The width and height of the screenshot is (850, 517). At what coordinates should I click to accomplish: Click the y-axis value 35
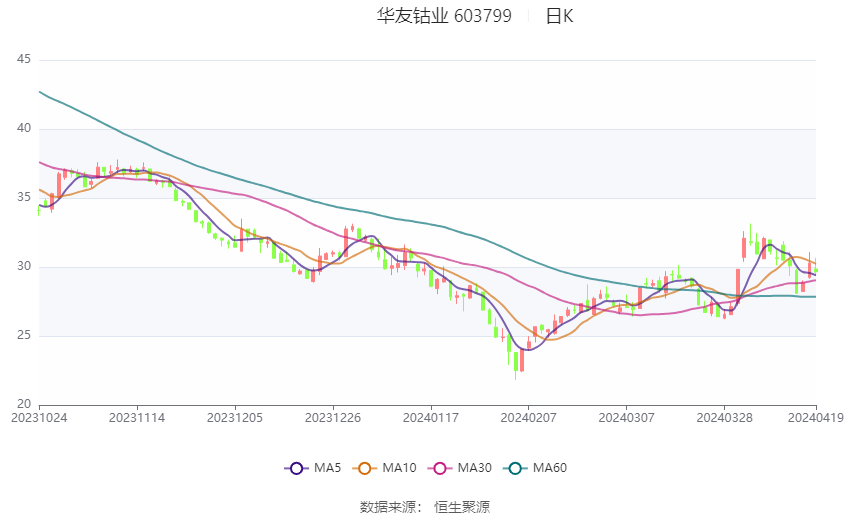point(24,197)
